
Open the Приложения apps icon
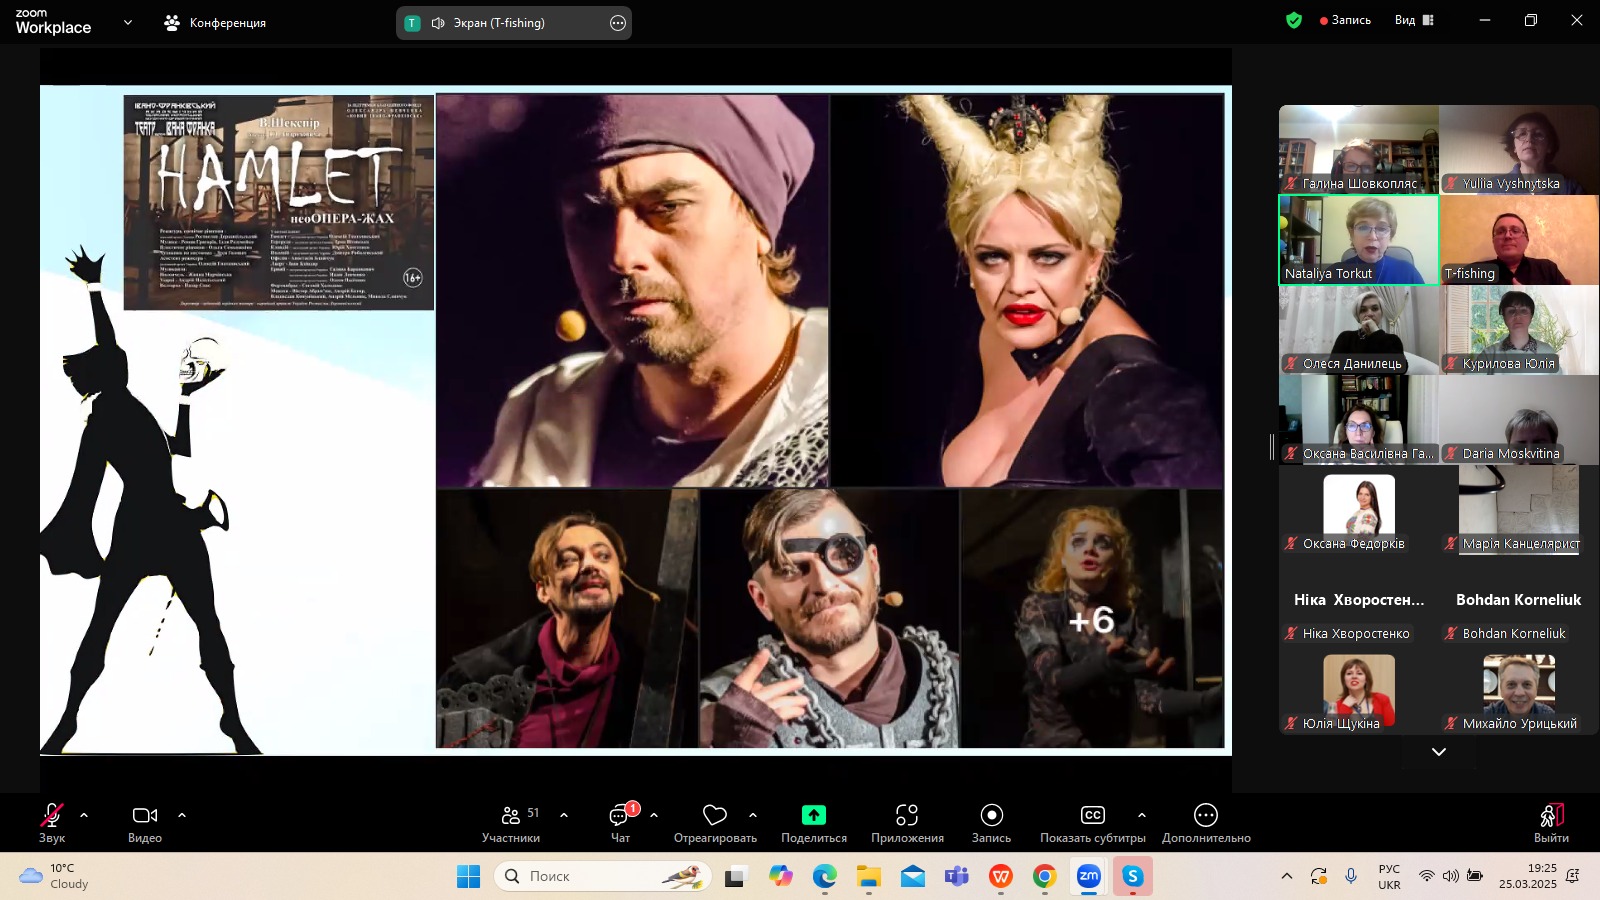coord(907,816)
